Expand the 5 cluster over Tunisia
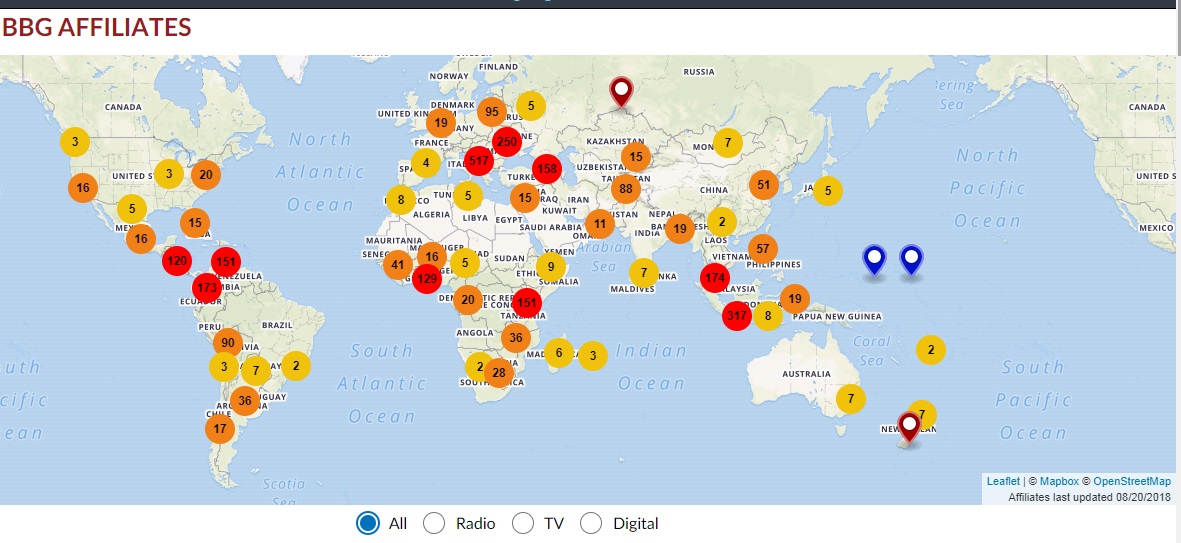 click(x=468, y=196)
